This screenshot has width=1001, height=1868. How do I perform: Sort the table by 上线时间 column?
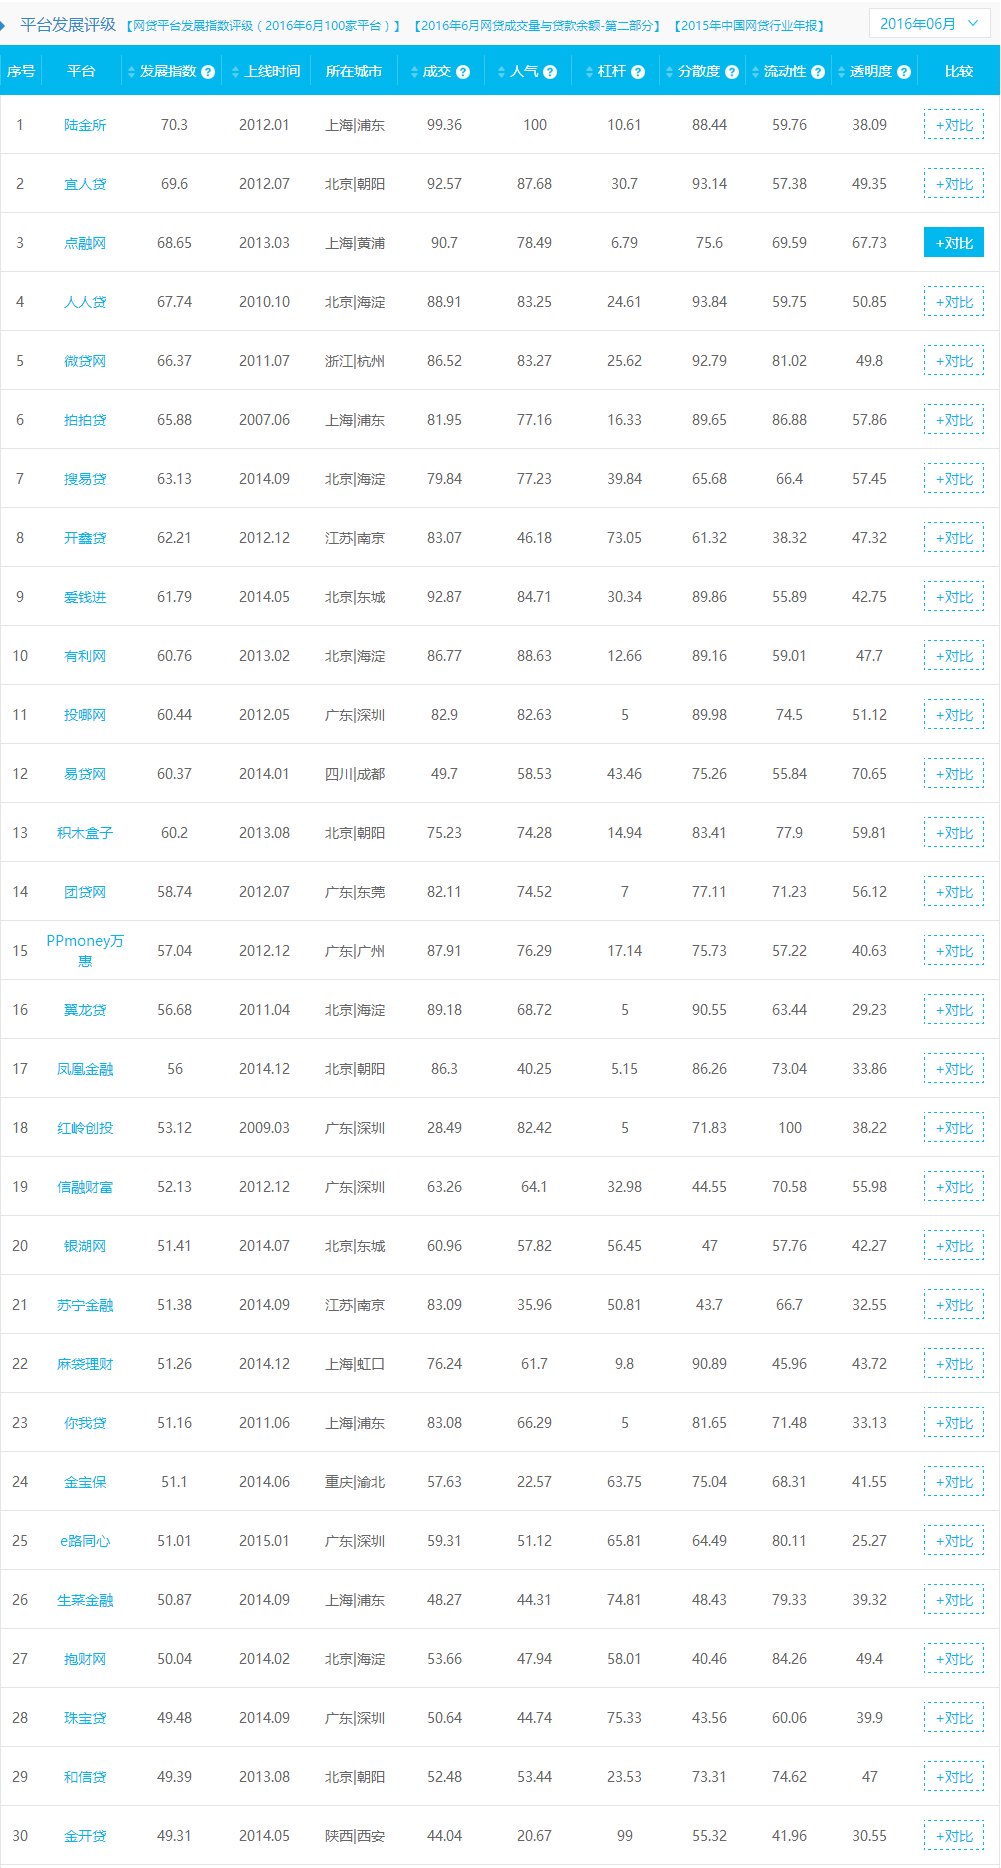236,72
